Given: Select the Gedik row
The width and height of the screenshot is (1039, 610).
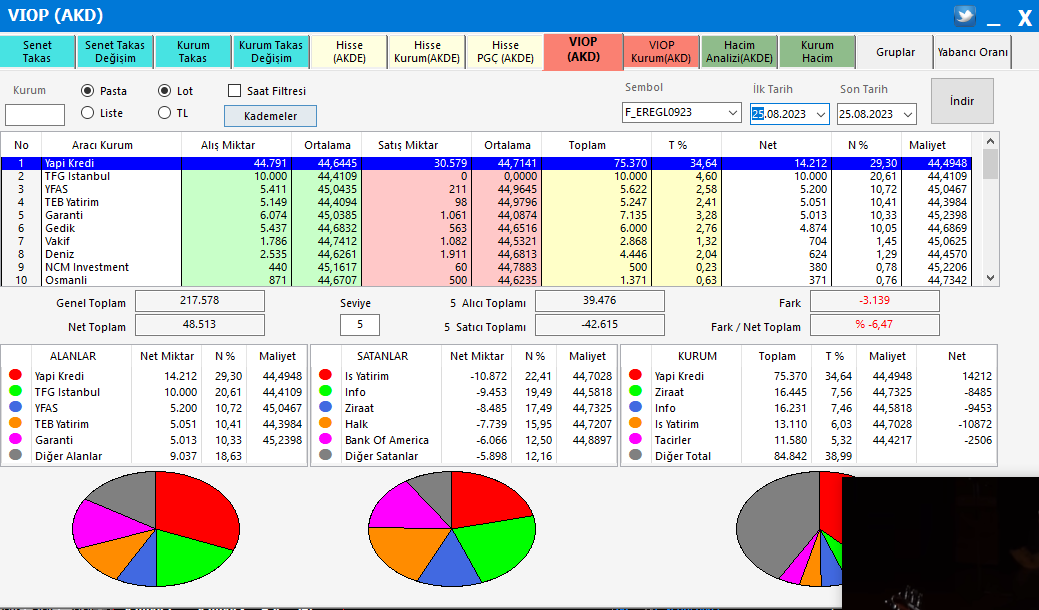Looking at the screenshot, I should tap(486, 228).
